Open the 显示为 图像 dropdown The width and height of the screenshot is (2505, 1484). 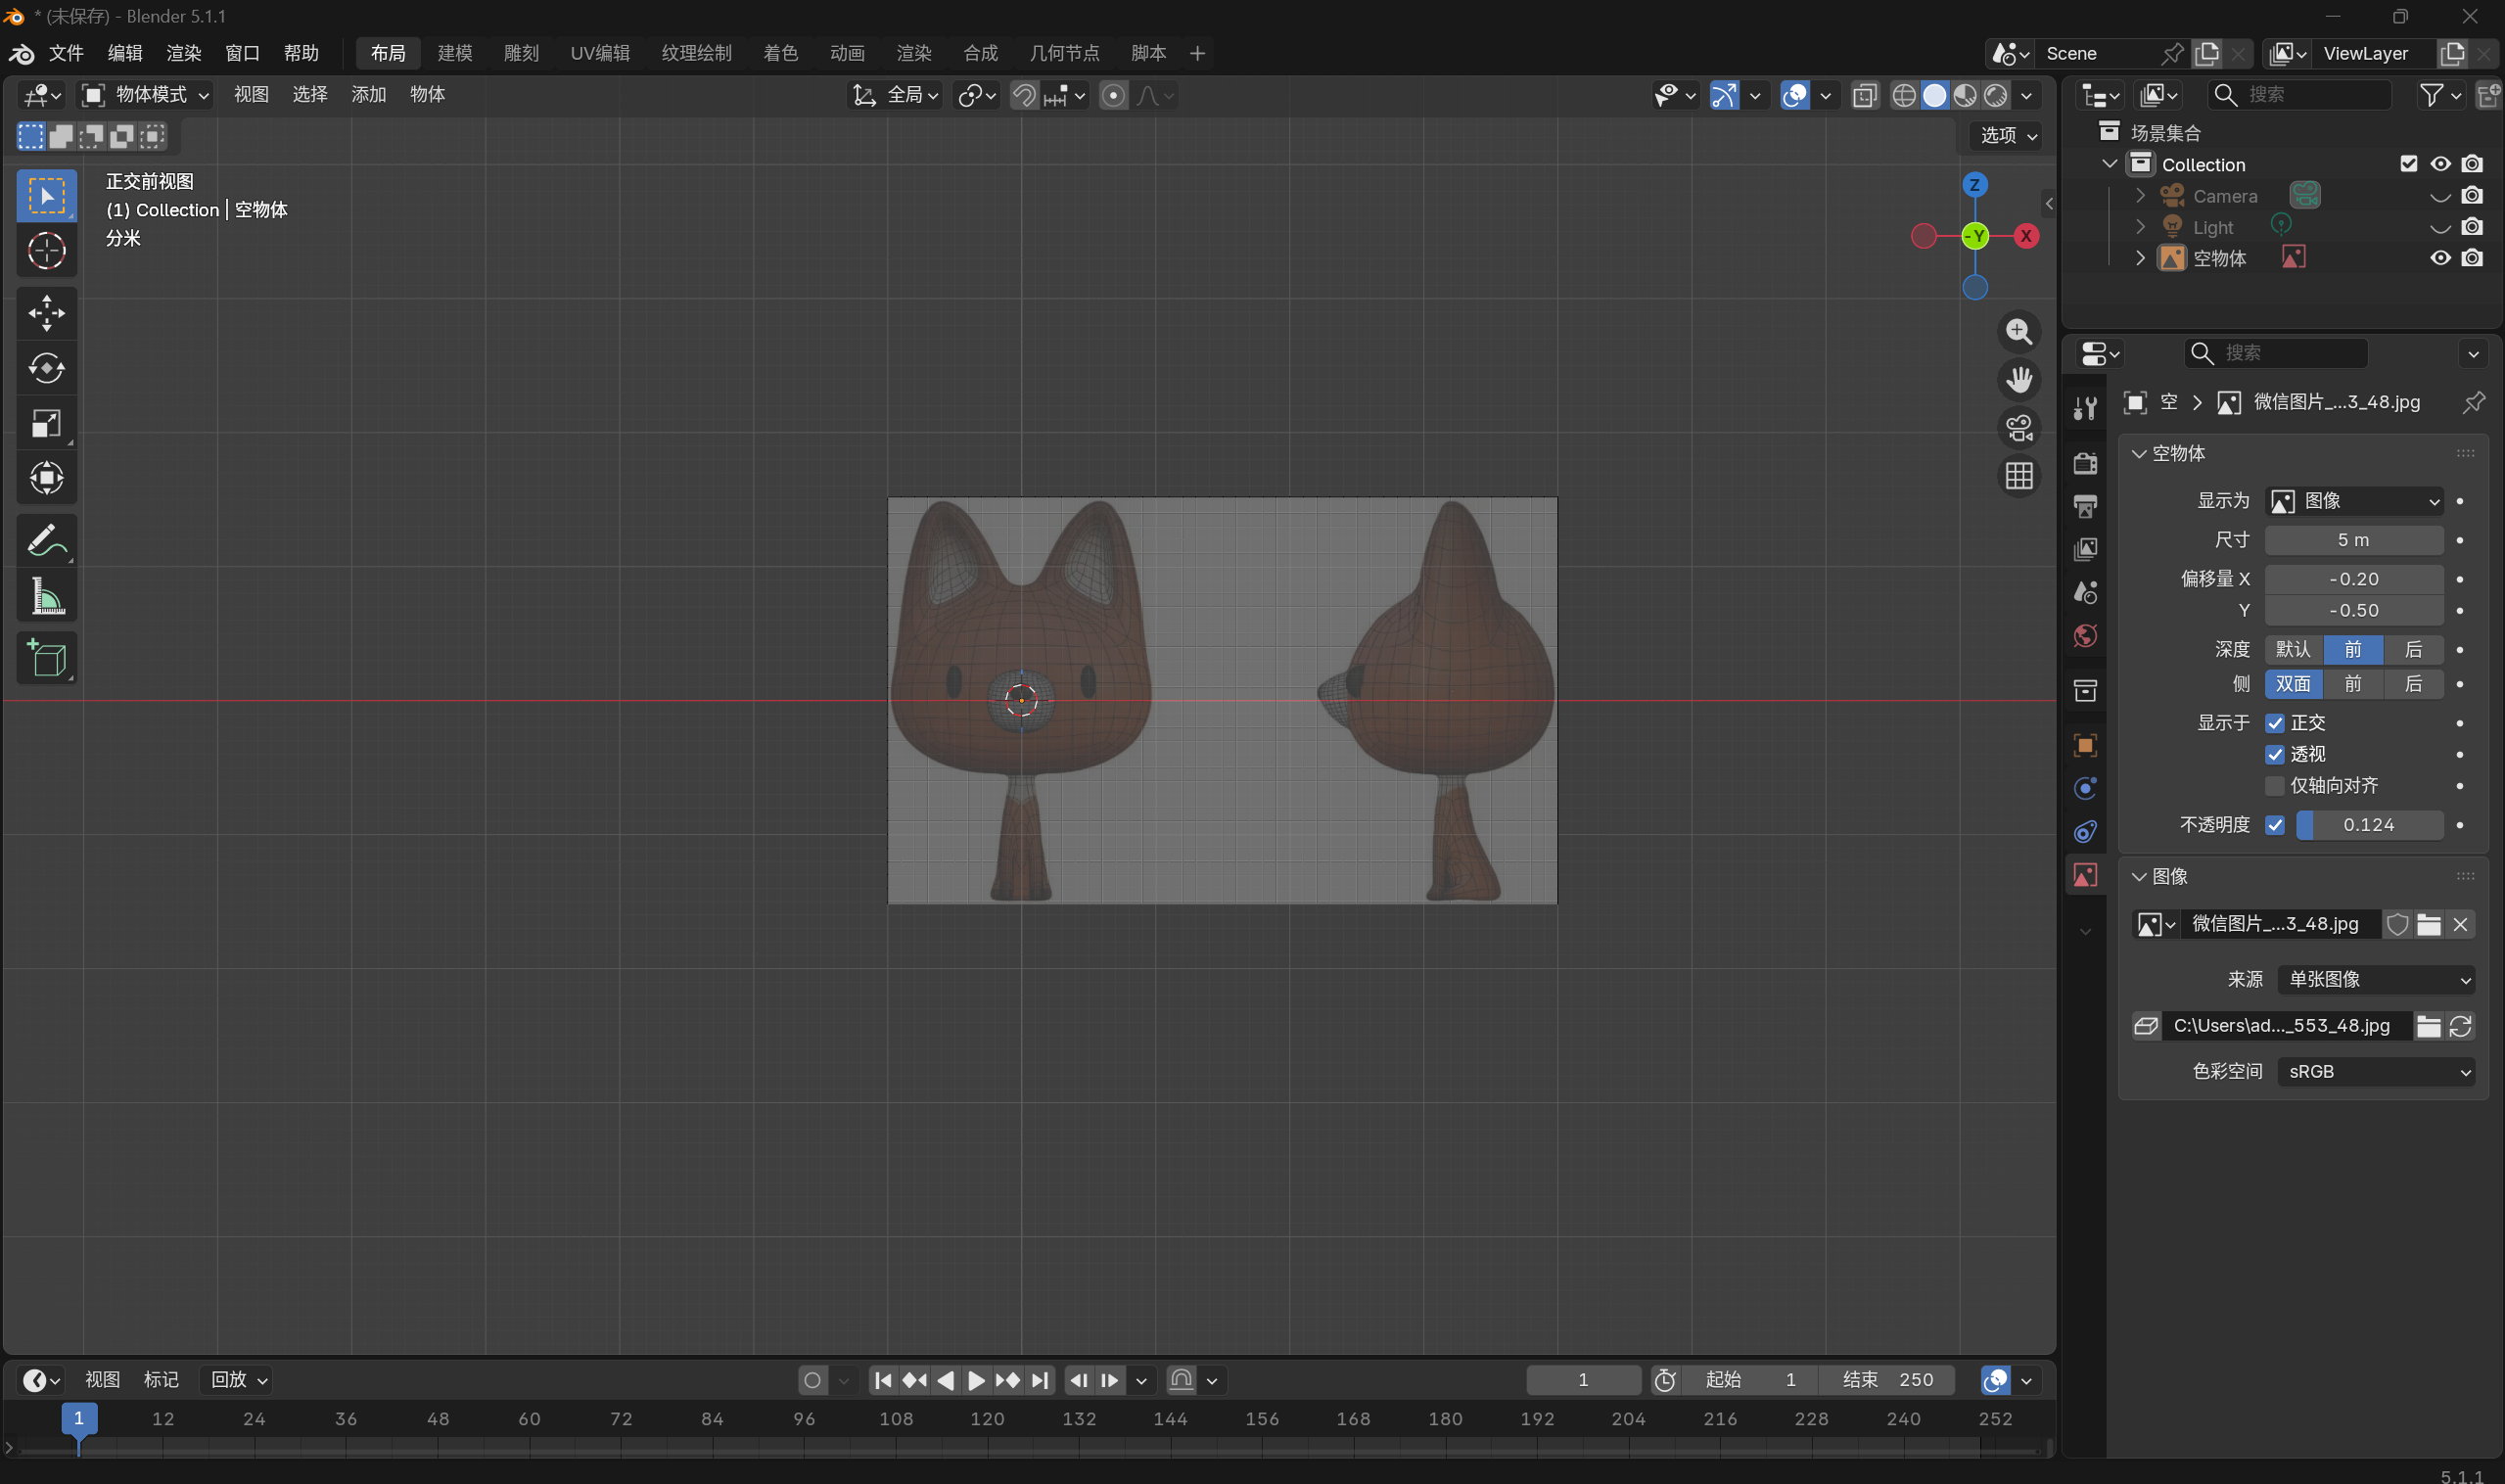[2354, 501]
